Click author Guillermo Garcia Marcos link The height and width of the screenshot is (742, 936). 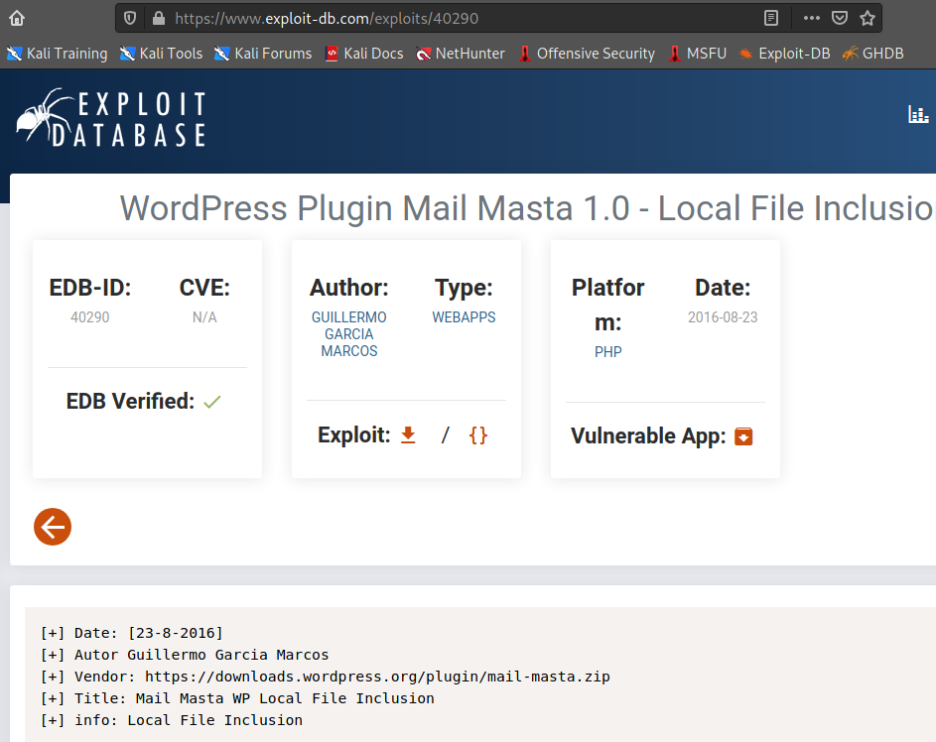coord(349,334)
